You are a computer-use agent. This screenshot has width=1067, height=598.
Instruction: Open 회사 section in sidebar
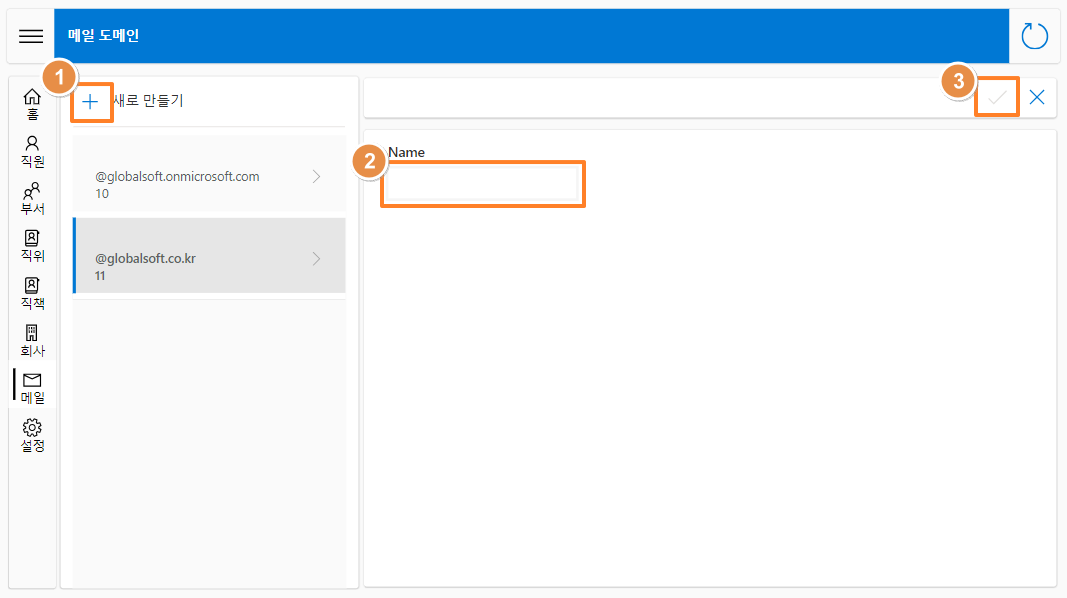coord(32,341)
